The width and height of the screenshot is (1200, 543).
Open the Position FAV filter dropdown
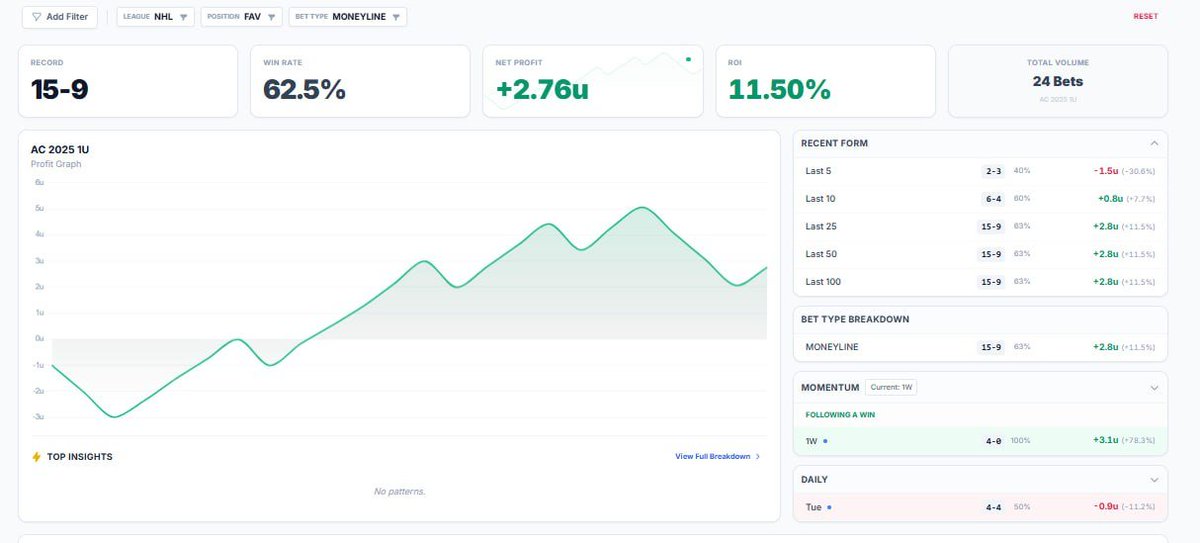[241, 17]
